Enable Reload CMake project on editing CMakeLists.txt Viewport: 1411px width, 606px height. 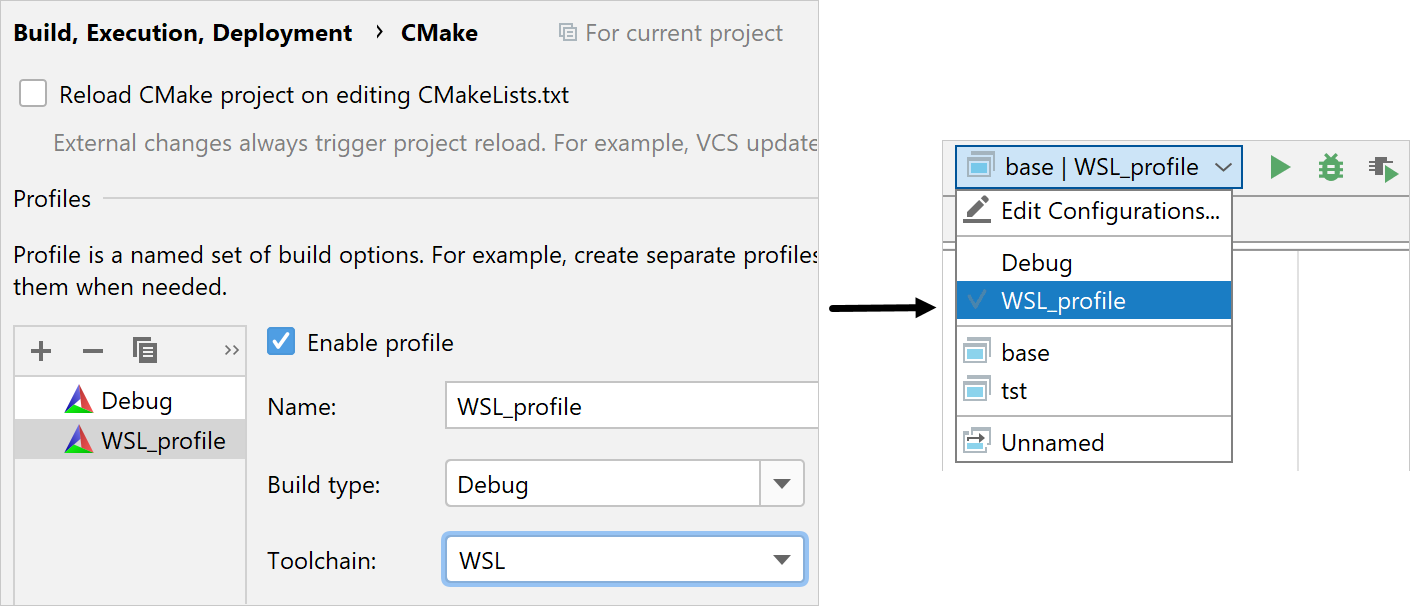33,93
